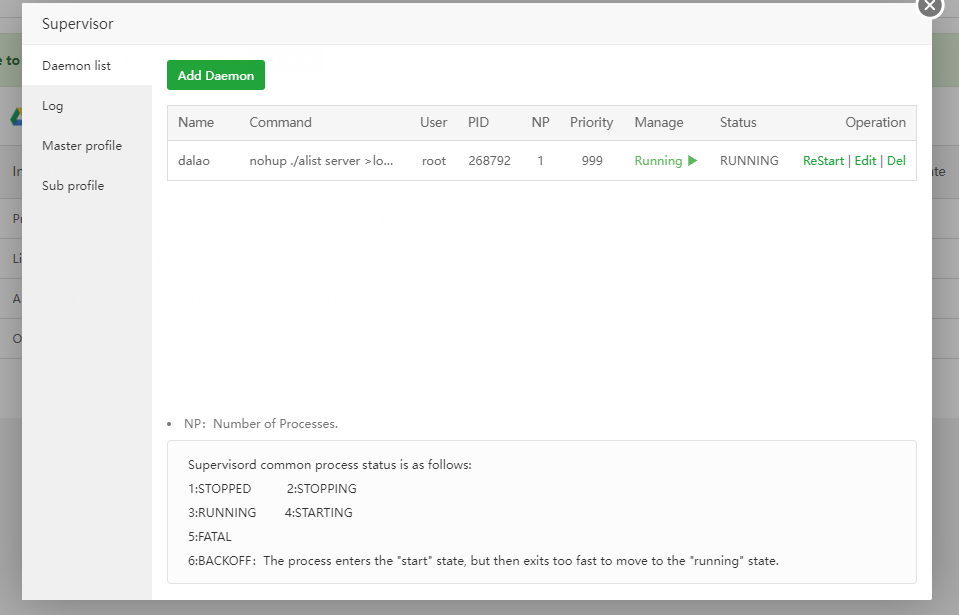Open the Log tab

[x=53, y=106]
